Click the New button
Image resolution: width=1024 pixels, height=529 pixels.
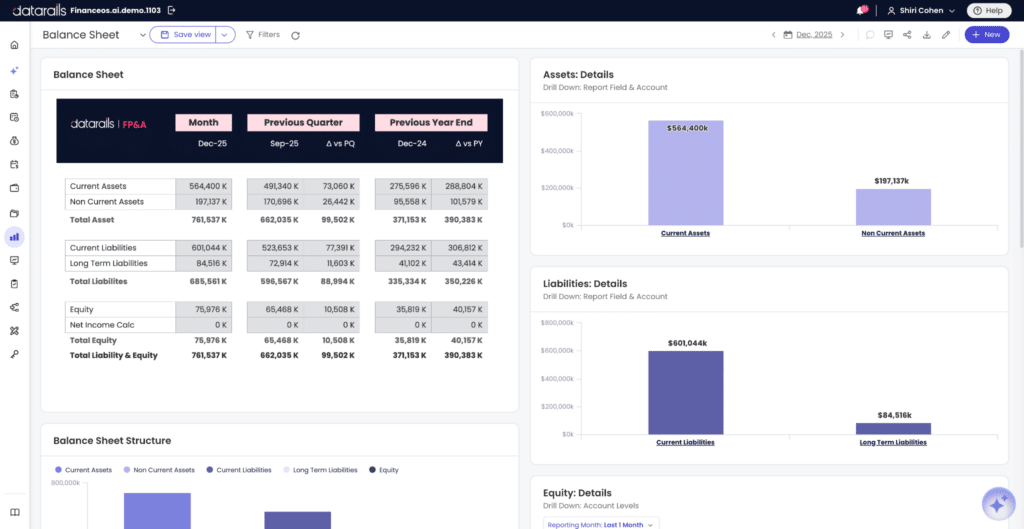(986, 35)
